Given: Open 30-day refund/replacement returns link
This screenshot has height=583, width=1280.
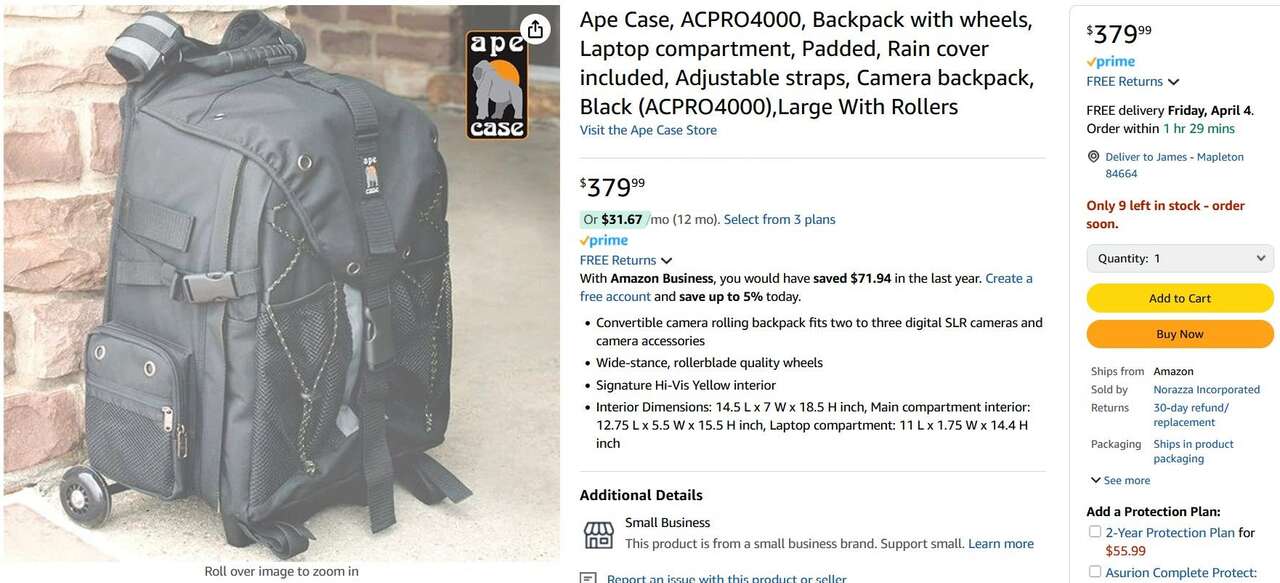Looking at the screenshot, I should coord(1191,415).
